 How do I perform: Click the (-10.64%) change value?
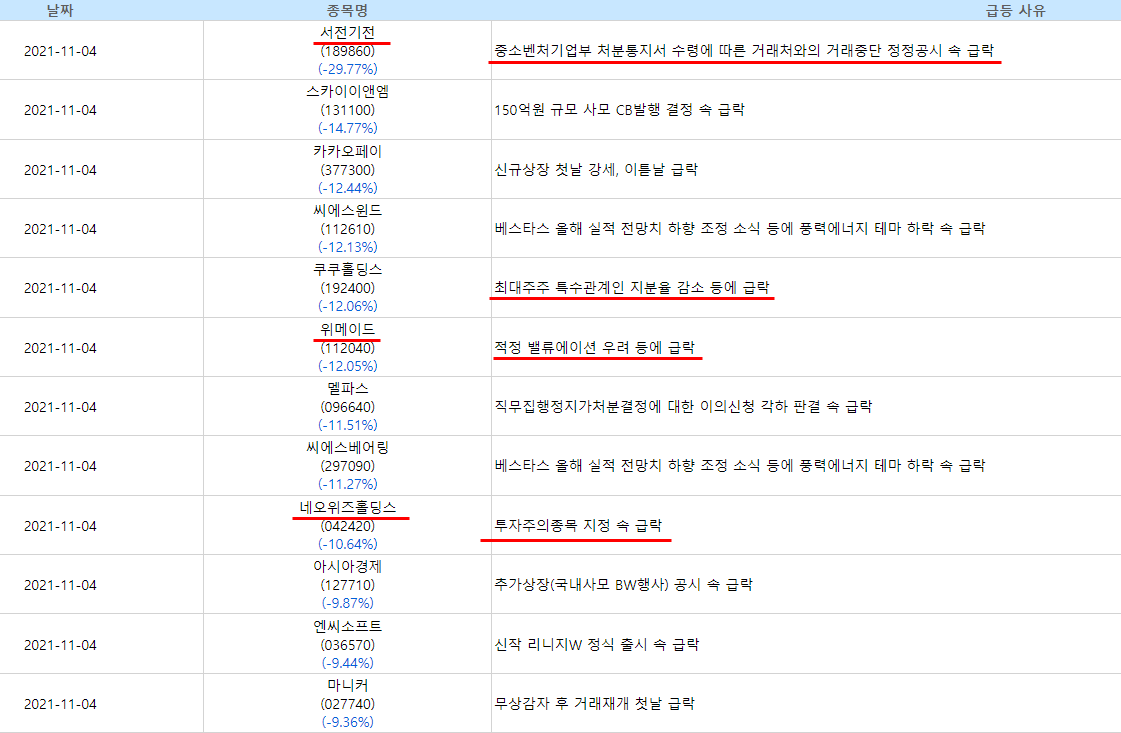[347, 544]
